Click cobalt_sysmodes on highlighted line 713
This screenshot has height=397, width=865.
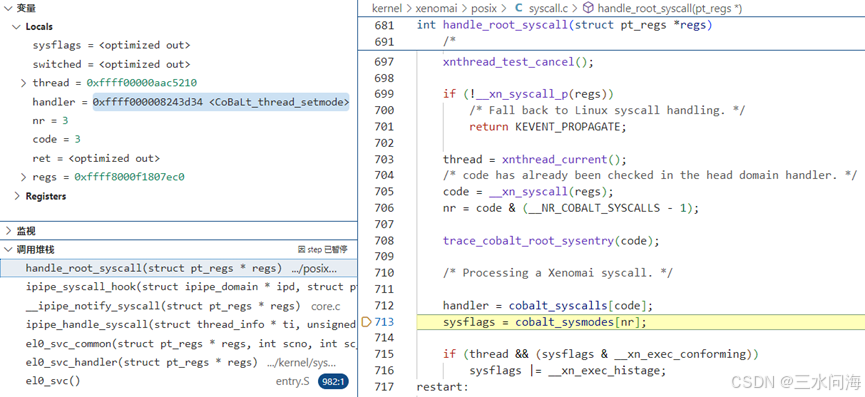tap(564, 322)
